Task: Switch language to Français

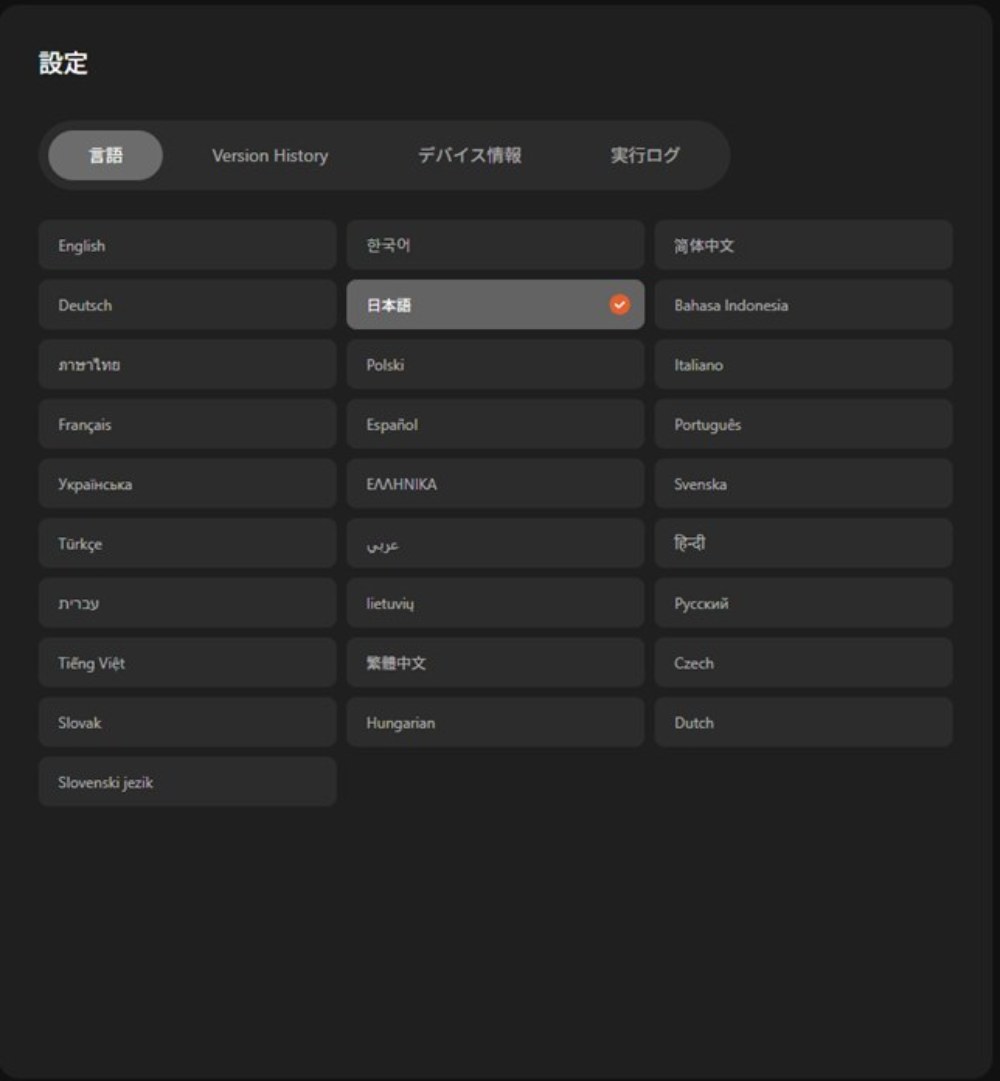Action: [x=187, y=425]
